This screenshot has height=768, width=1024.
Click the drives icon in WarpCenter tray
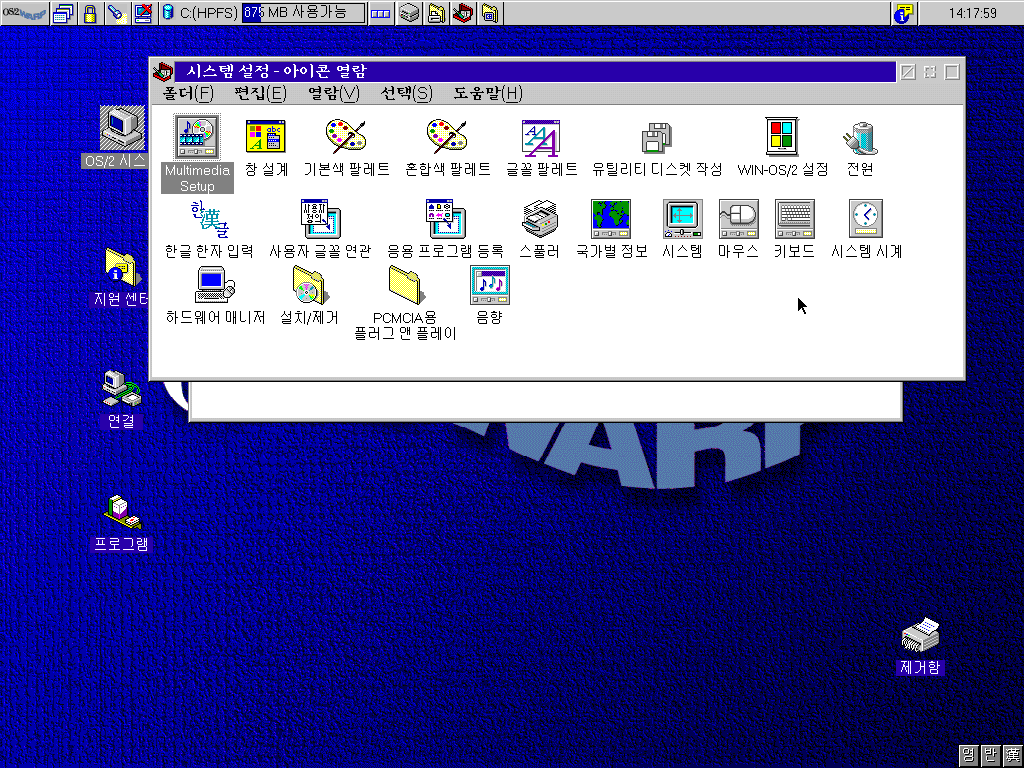tap(409, 13)
